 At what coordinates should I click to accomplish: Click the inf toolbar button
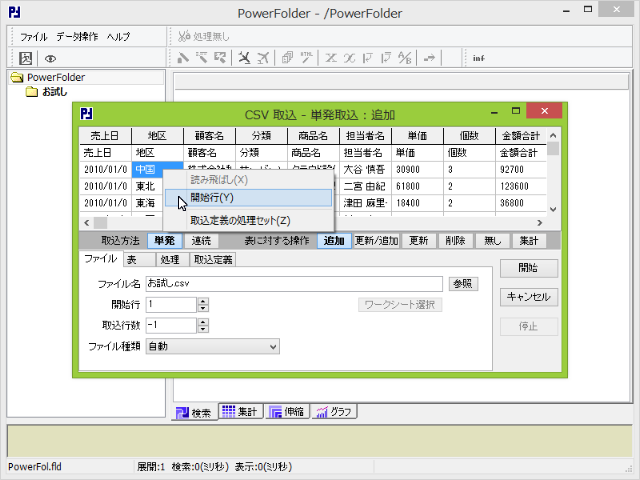(478, 58)
